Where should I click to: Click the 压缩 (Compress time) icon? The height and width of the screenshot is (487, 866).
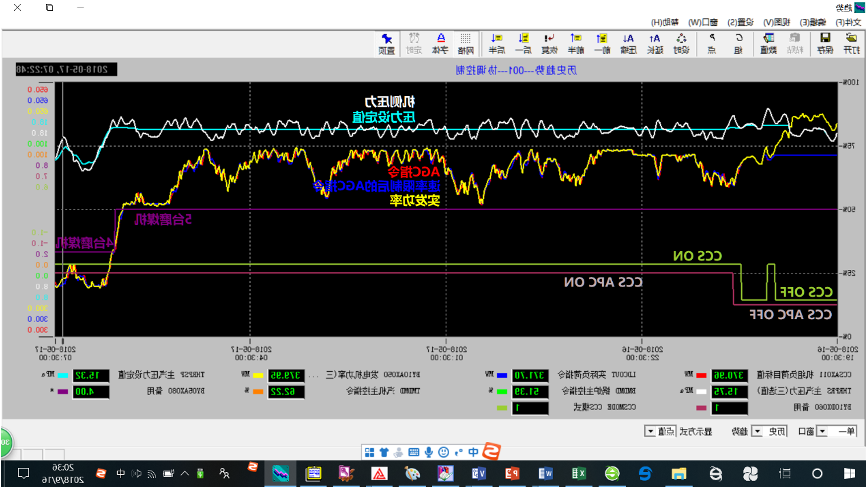pos(629,43)
